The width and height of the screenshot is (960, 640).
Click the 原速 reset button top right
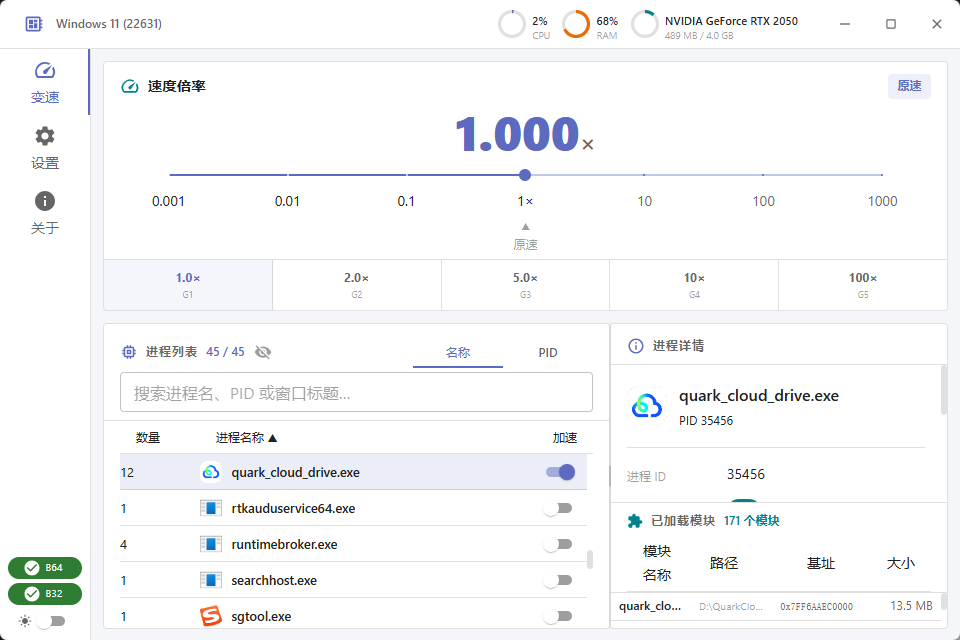(x=909, y=86)
